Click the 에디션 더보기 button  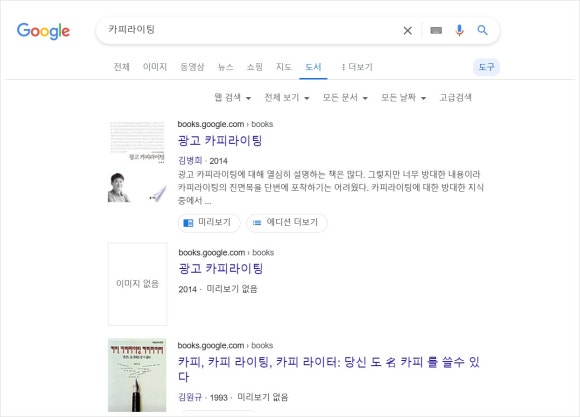click(x=287, y=223)
